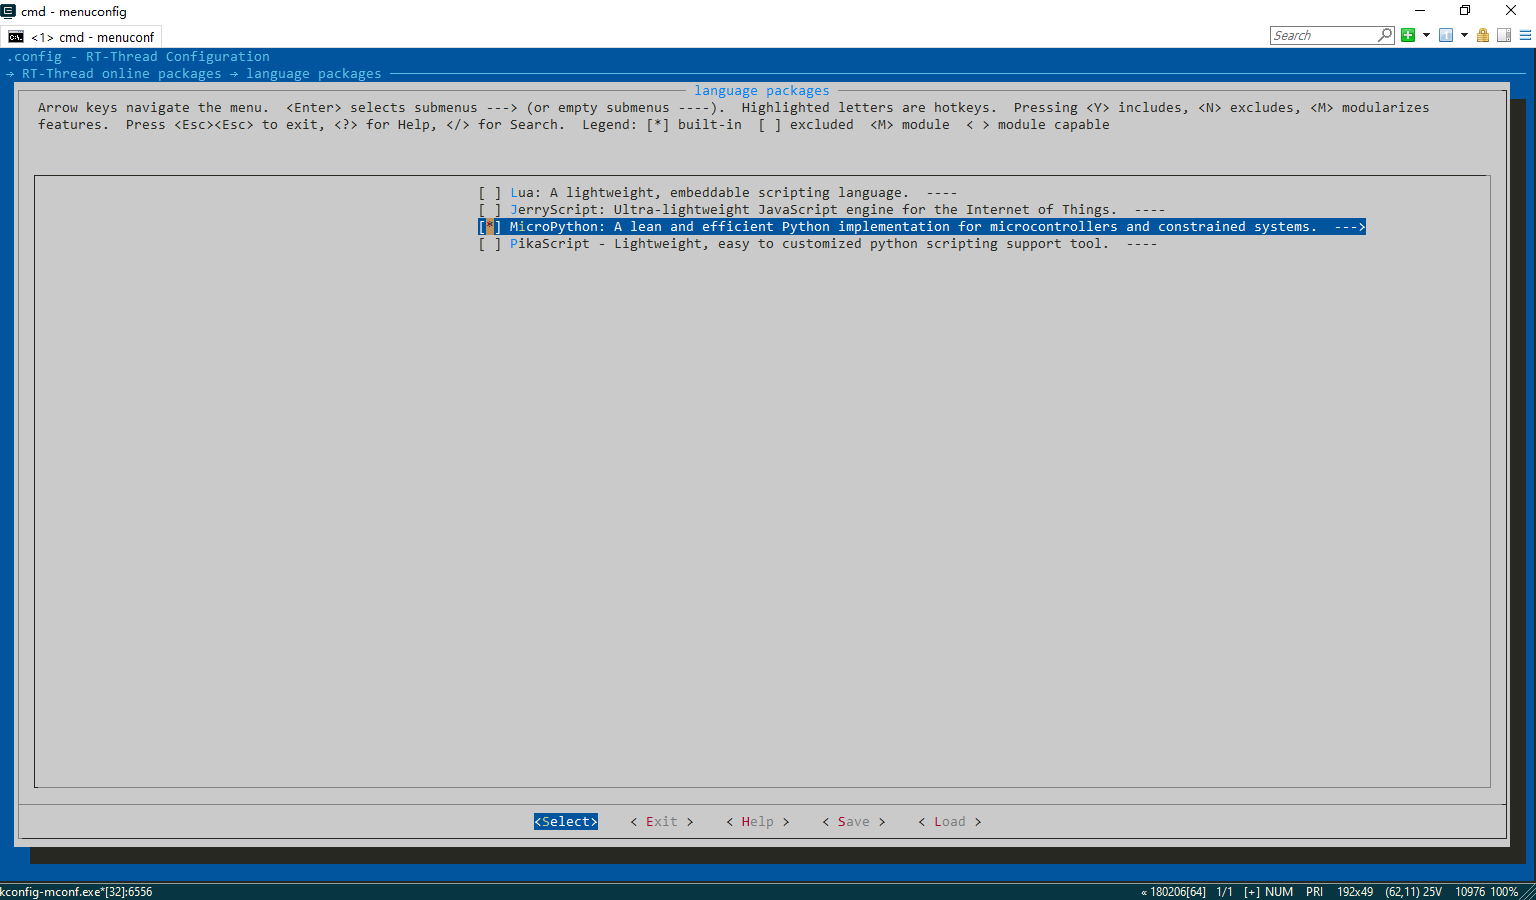Click 'kconfig-mconf.exe*[32]:6556' in status bar
Screen dimensions: 1536x900
click(x=77, y=891)
